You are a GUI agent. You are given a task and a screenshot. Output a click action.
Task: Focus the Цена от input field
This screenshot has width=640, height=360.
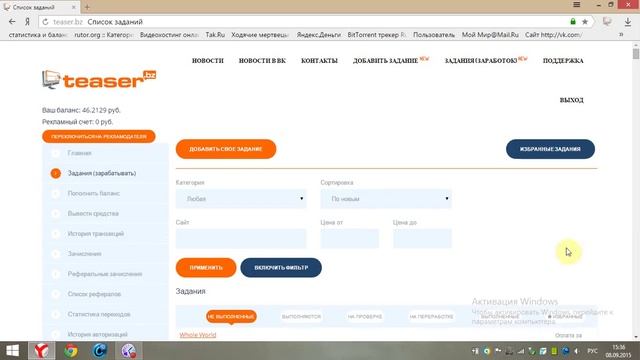click(x=350, y=238)
